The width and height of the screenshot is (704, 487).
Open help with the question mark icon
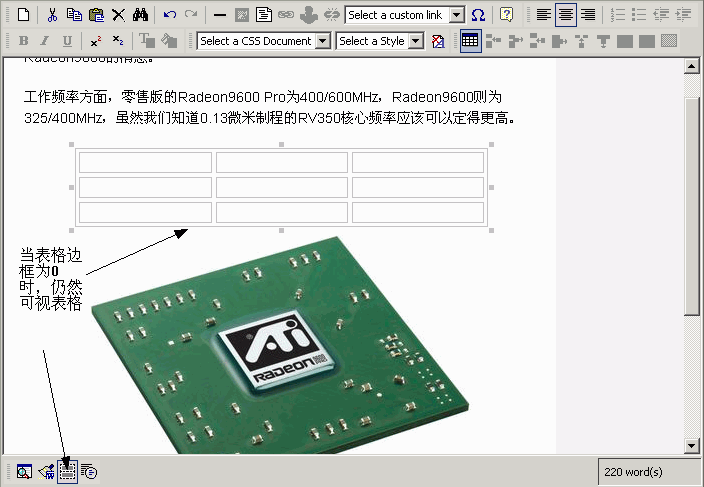[x=506, y=15]
